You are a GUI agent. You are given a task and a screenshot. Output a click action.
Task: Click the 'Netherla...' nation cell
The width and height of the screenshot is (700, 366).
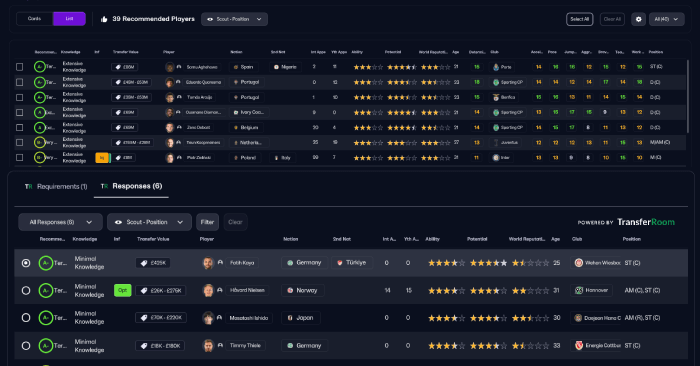(x=248, y=143)
